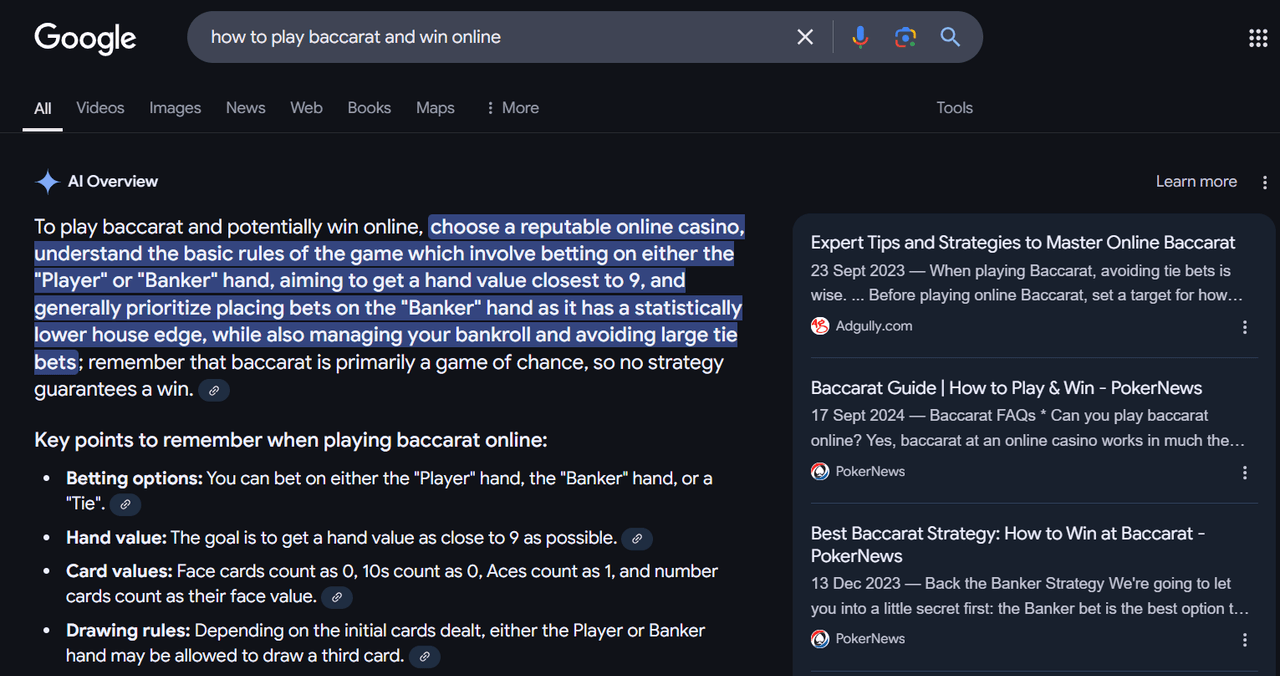Open source link icon after Drawing rules bullet

click(x=425, y=657)
